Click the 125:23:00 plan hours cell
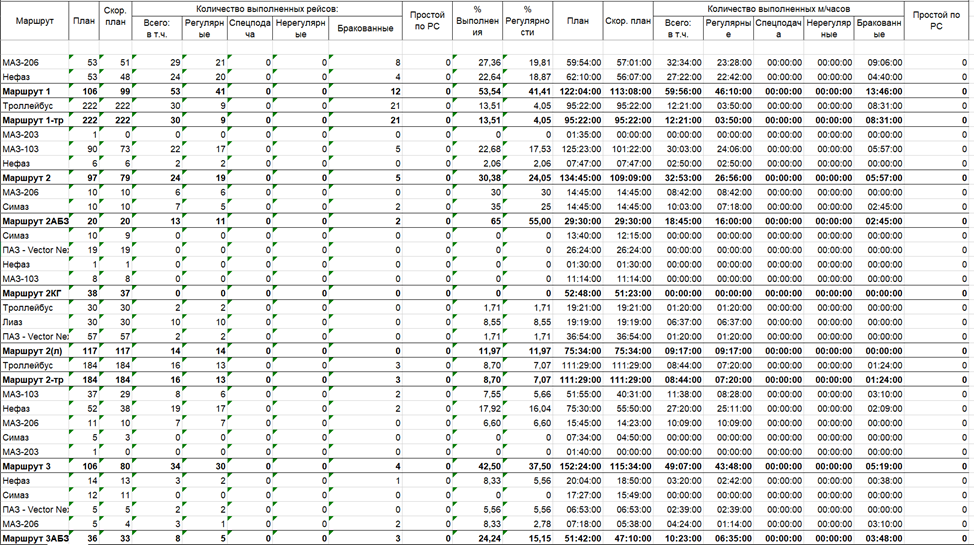974x545 pixels. point(578,149)
